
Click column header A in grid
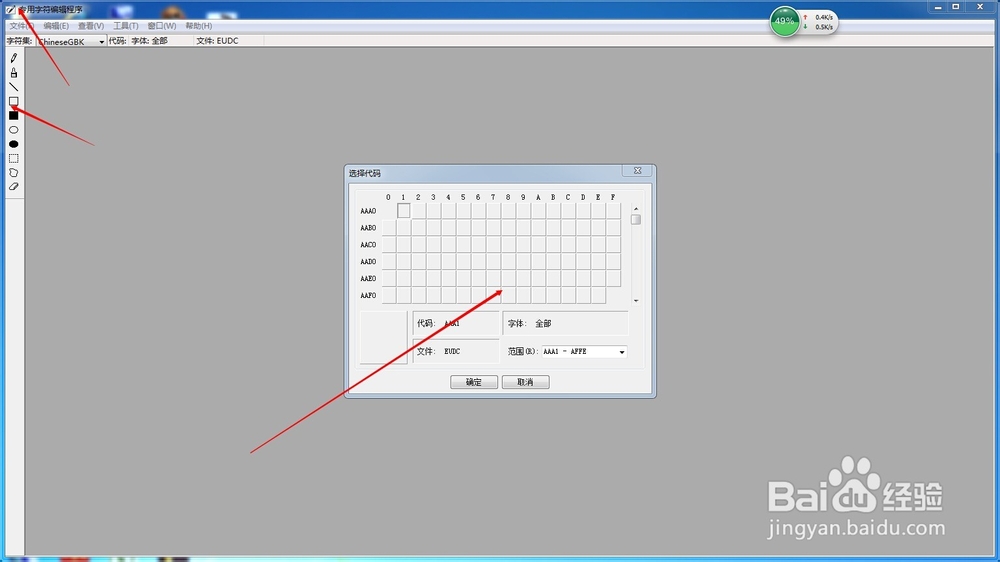(538, 197)
